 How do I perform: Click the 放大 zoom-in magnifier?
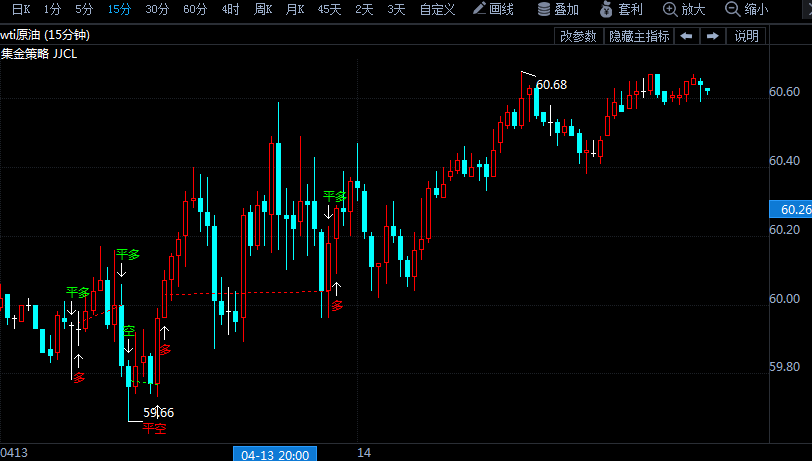(684, 9)
